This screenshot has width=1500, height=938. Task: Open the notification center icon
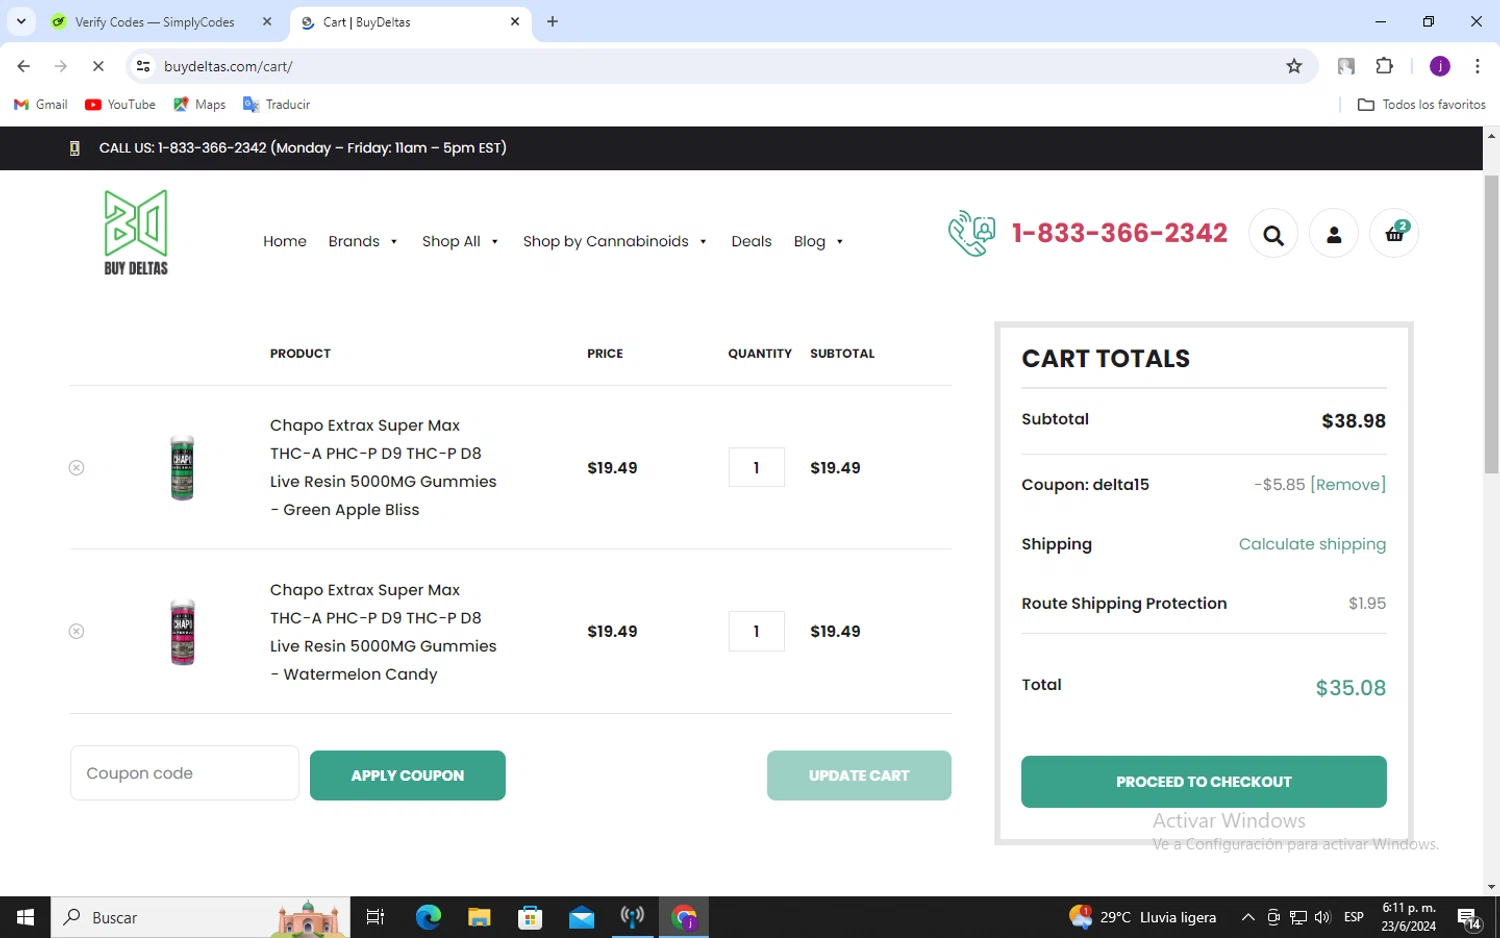click(1469, 917)
